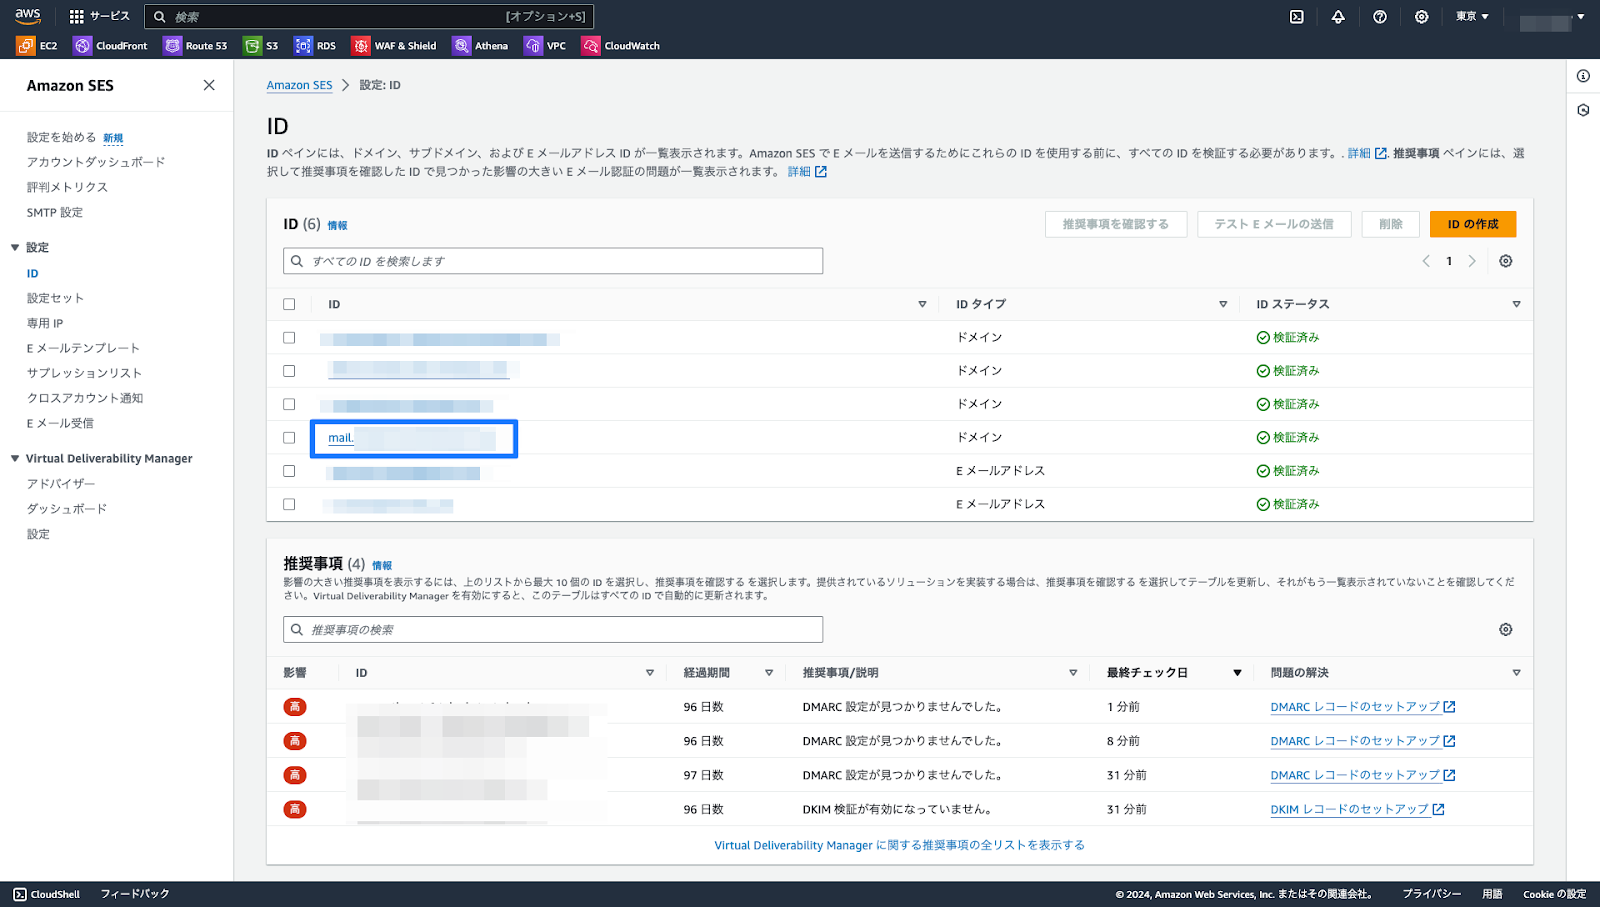Toggle the select-all checkbox in the ID table
Screen dimensions: 1600x907
(289, 303)
